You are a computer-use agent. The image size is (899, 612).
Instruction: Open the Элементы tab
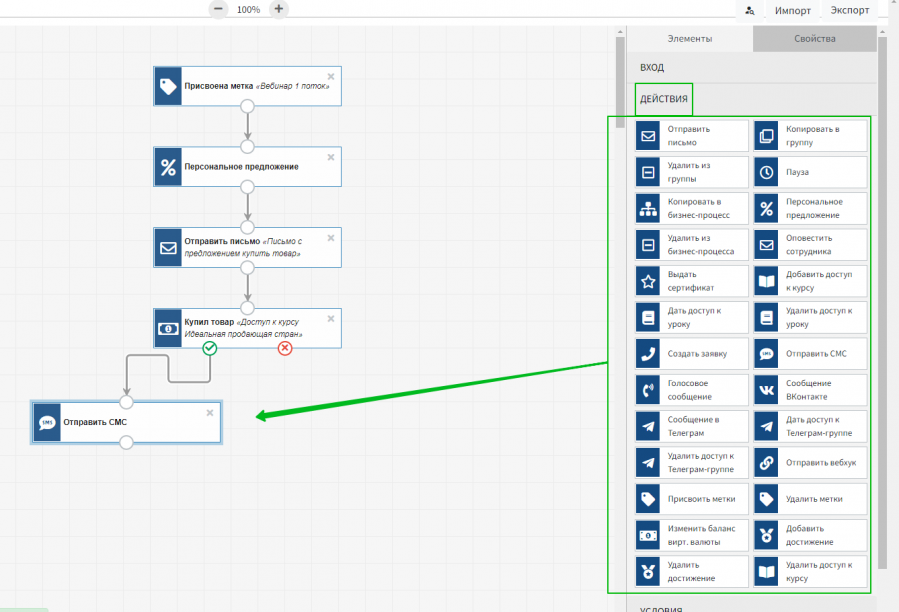pyautogui.click(x=690, y=39)
